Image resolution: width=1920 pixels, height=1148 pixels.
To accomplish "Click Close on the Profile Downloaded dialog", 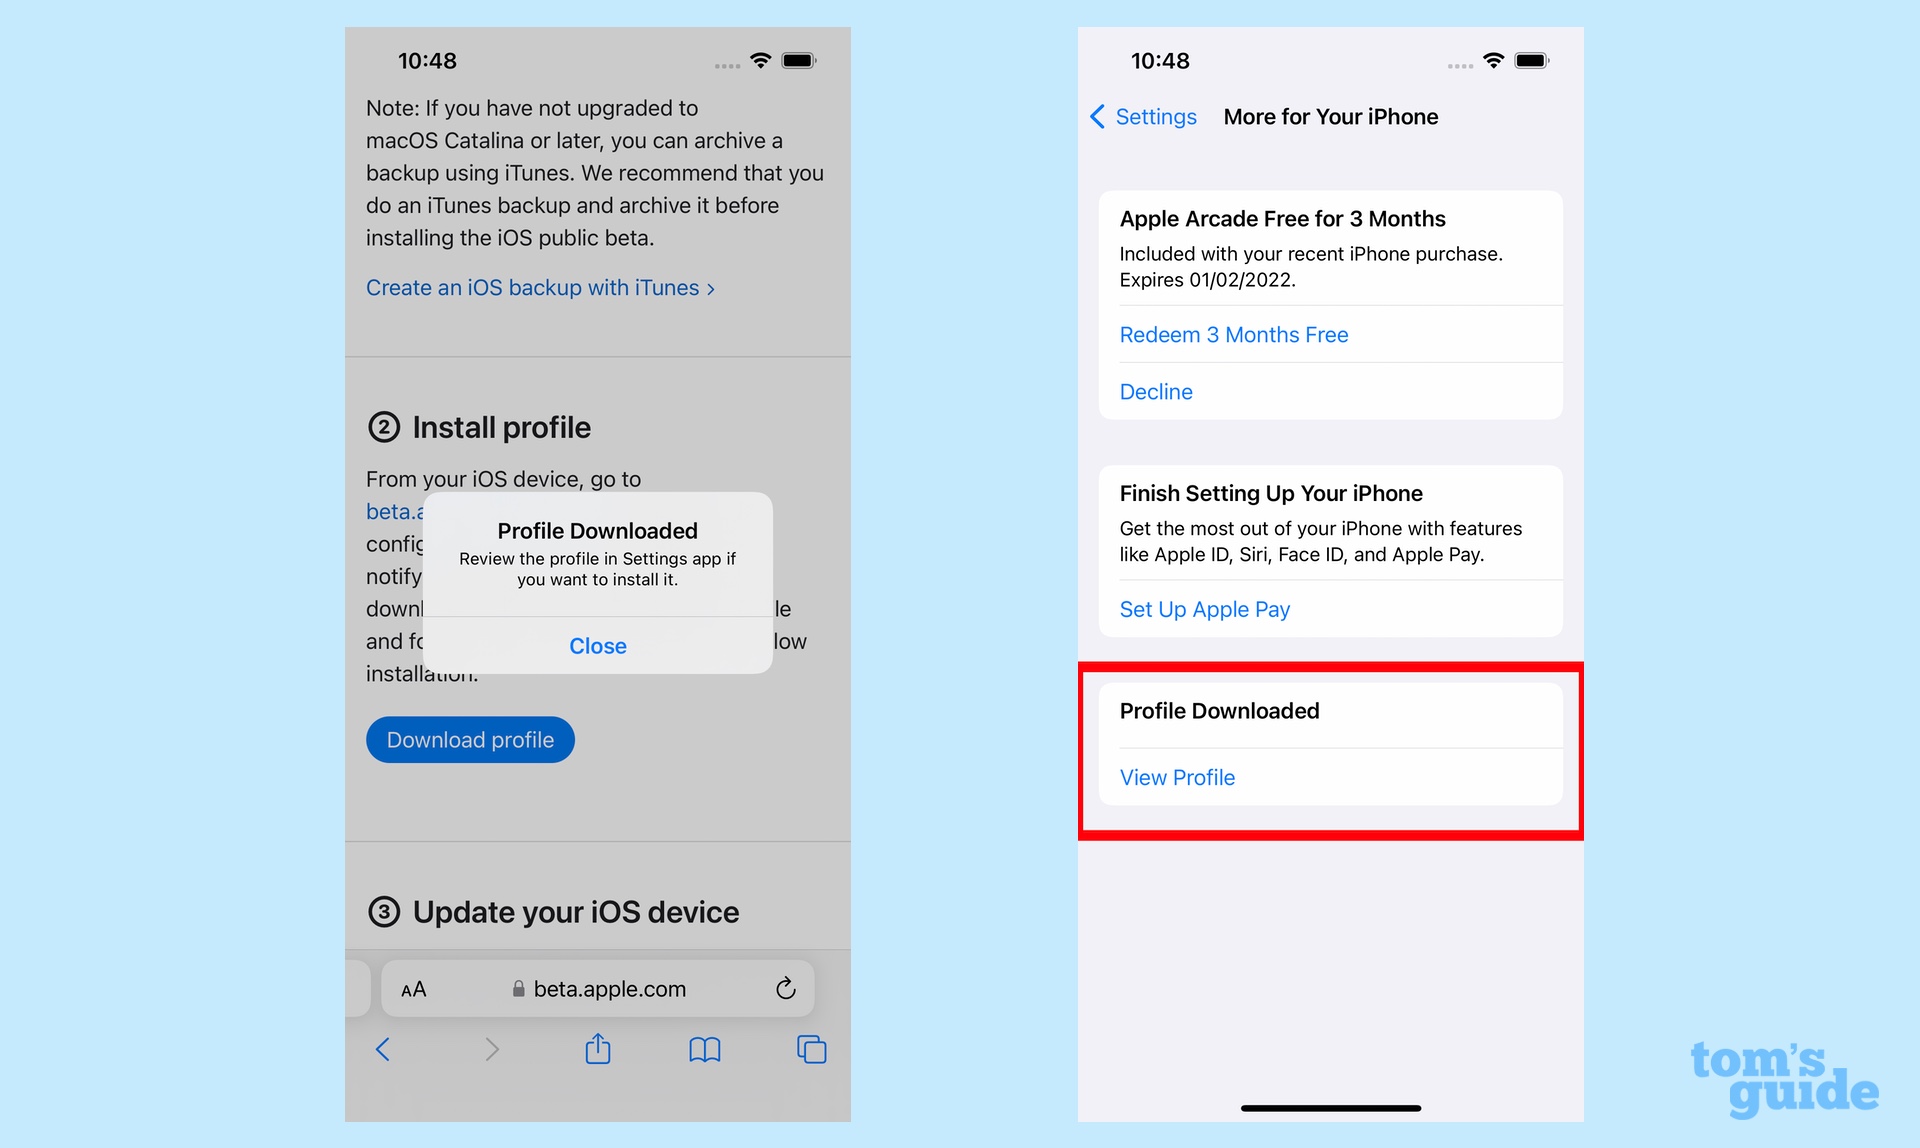I will tap(597, 644).
